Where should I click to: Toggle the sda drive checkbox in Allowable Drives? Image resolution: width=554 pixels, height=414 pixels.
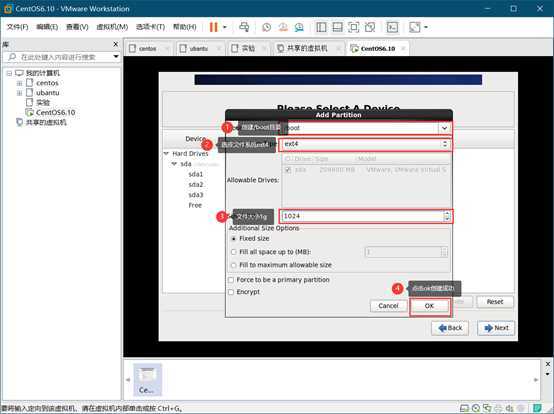pos(288,170)
